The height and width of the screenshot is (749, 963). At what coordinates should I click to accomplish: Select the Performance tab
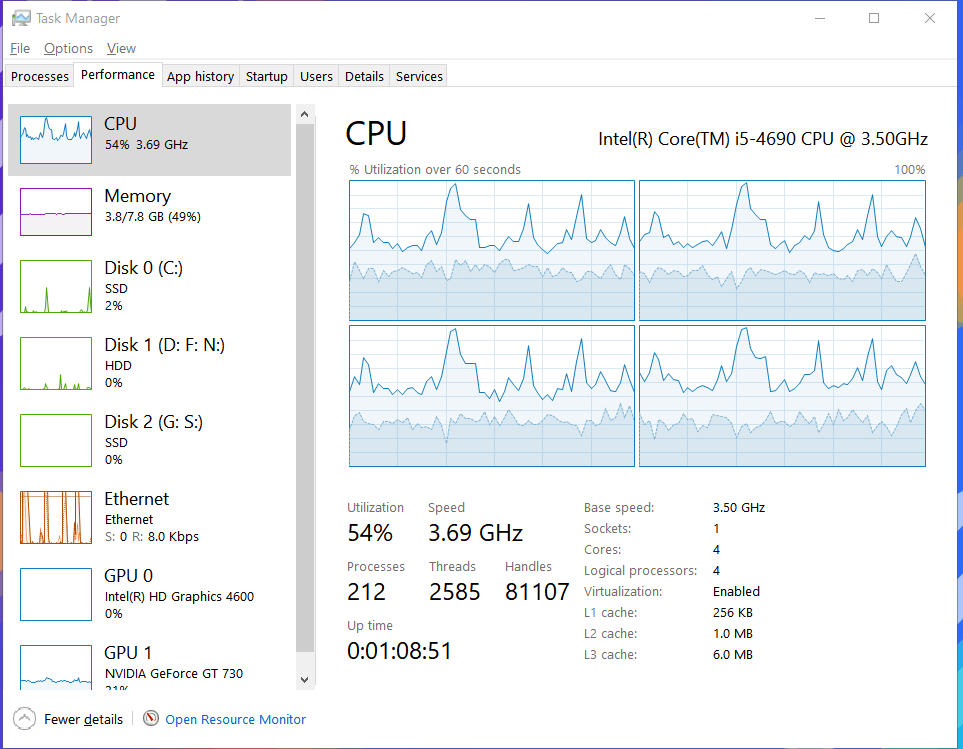click(118, 74)
